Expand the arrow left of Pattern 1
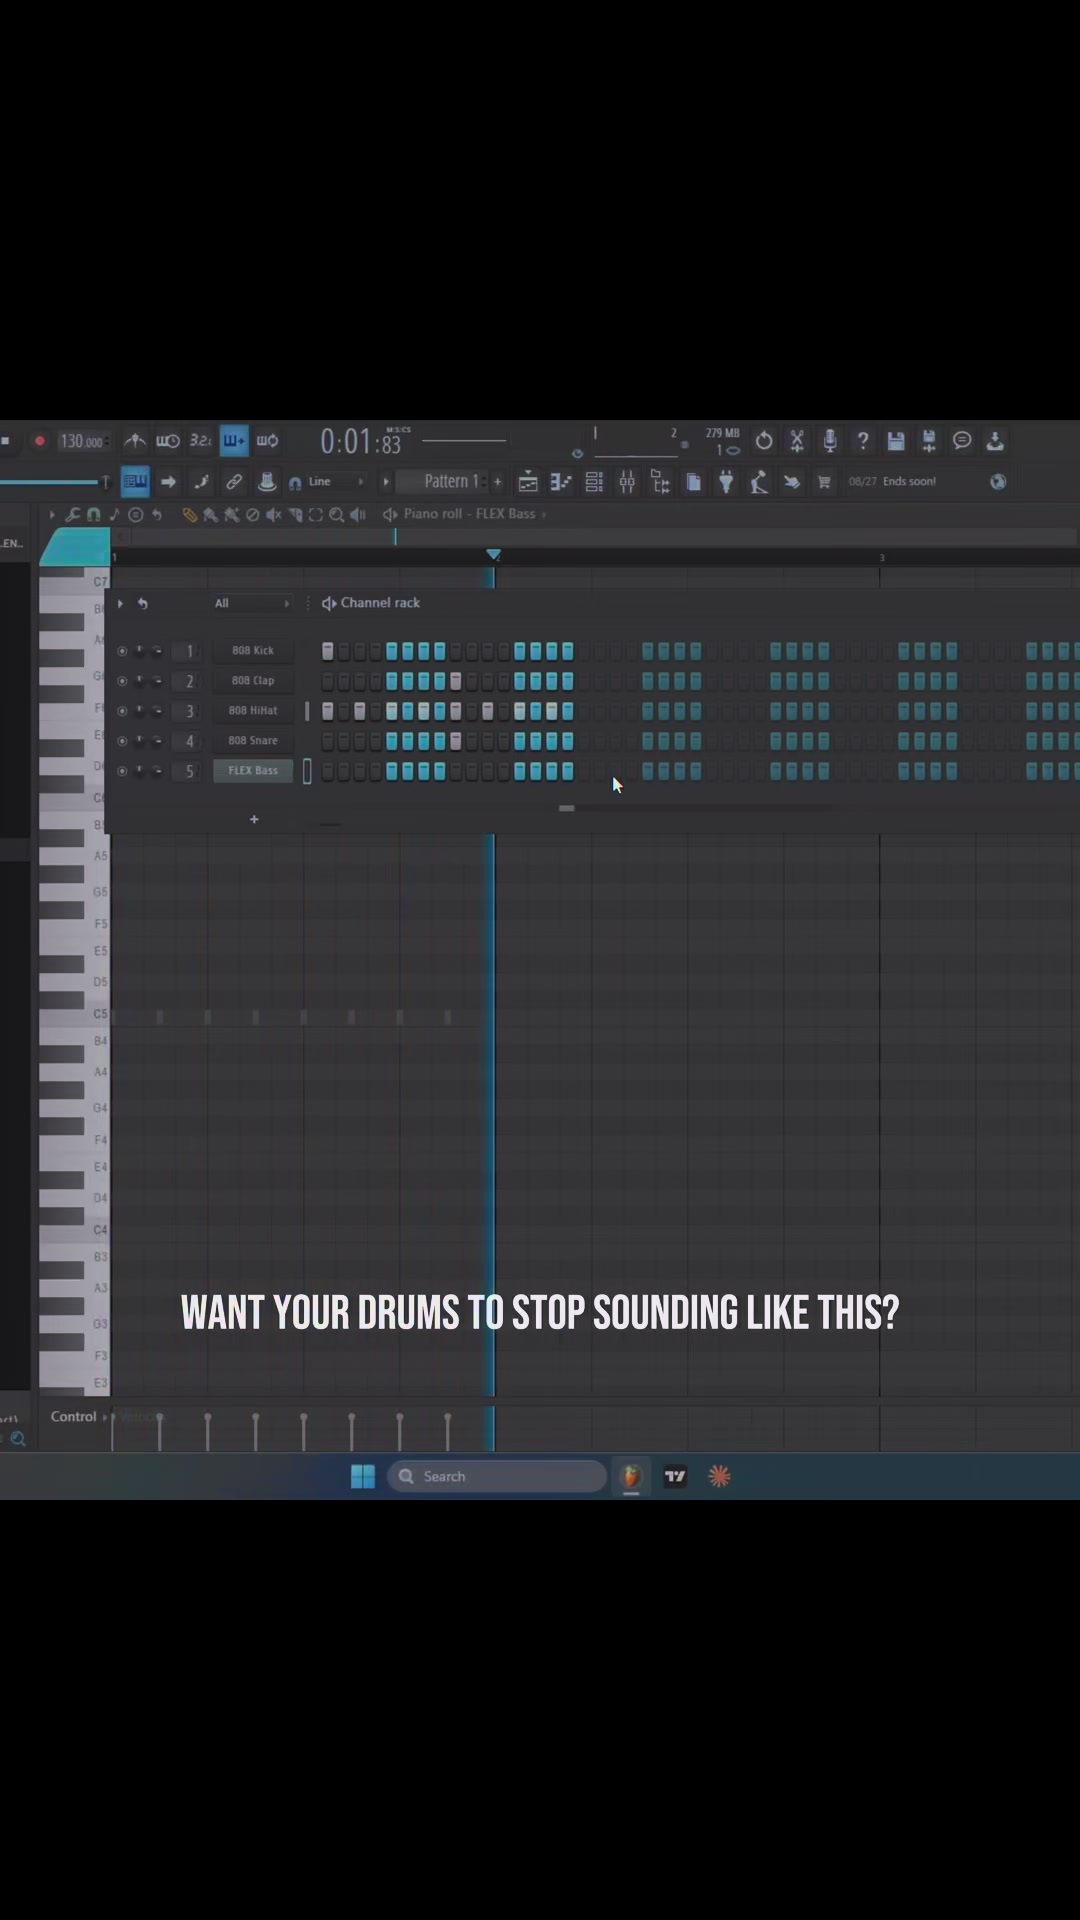Viewport: 1080px width, 1920px height. click(386, 482)
